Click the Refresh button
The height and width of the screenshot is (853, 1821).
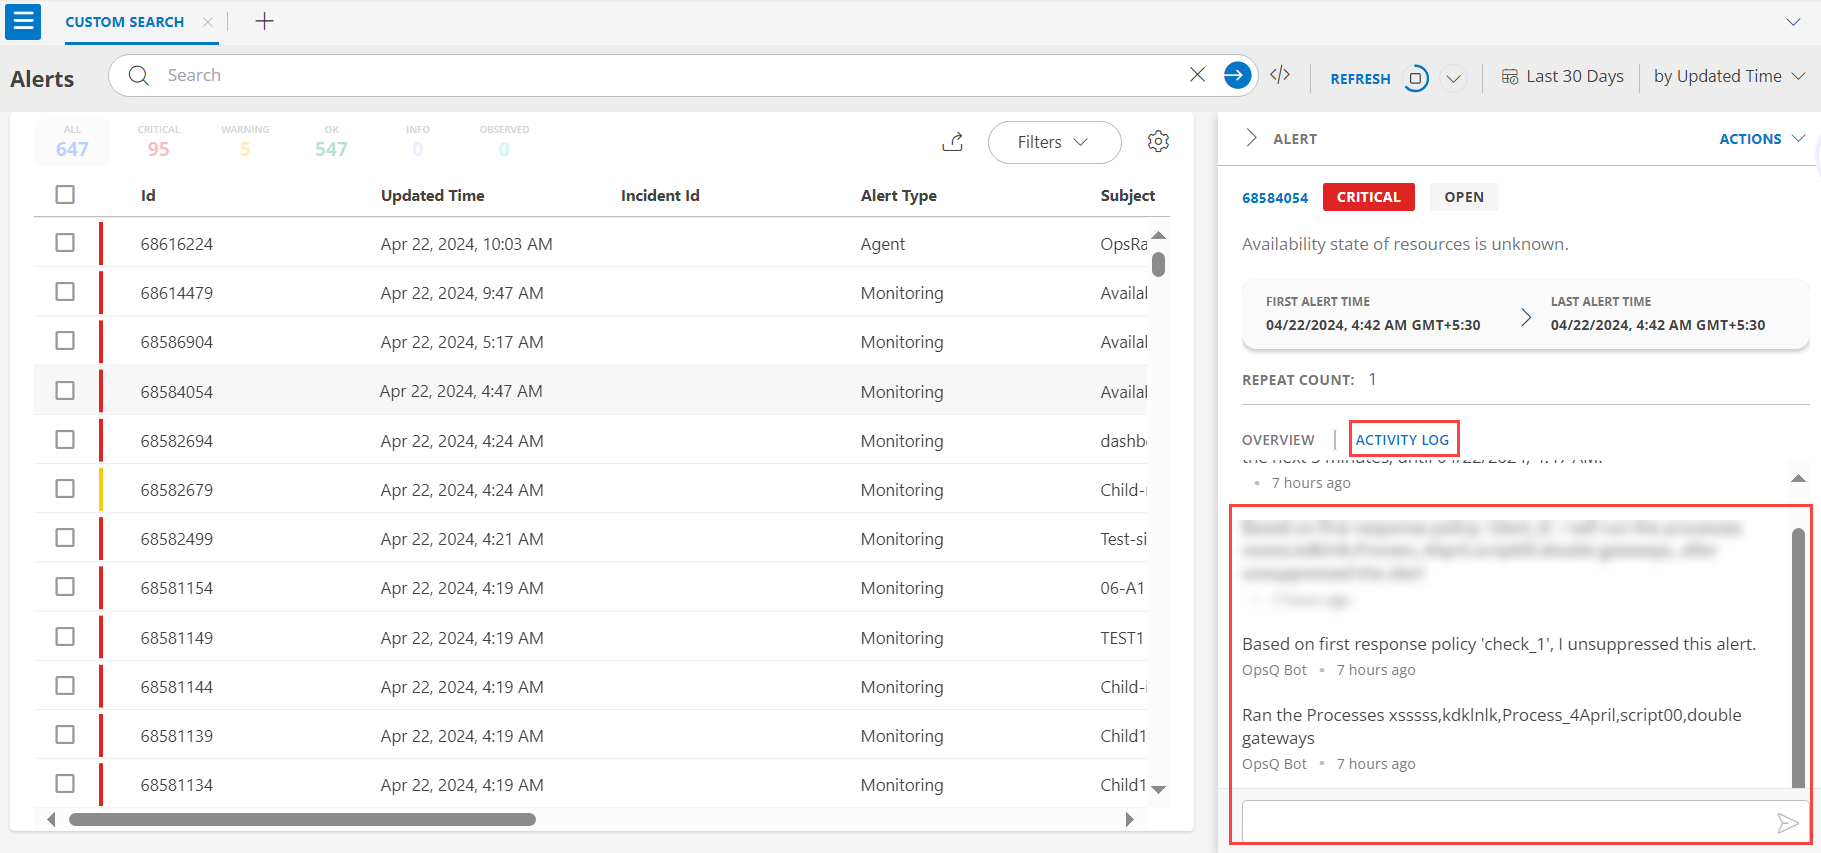click(x=1360, y=79)
